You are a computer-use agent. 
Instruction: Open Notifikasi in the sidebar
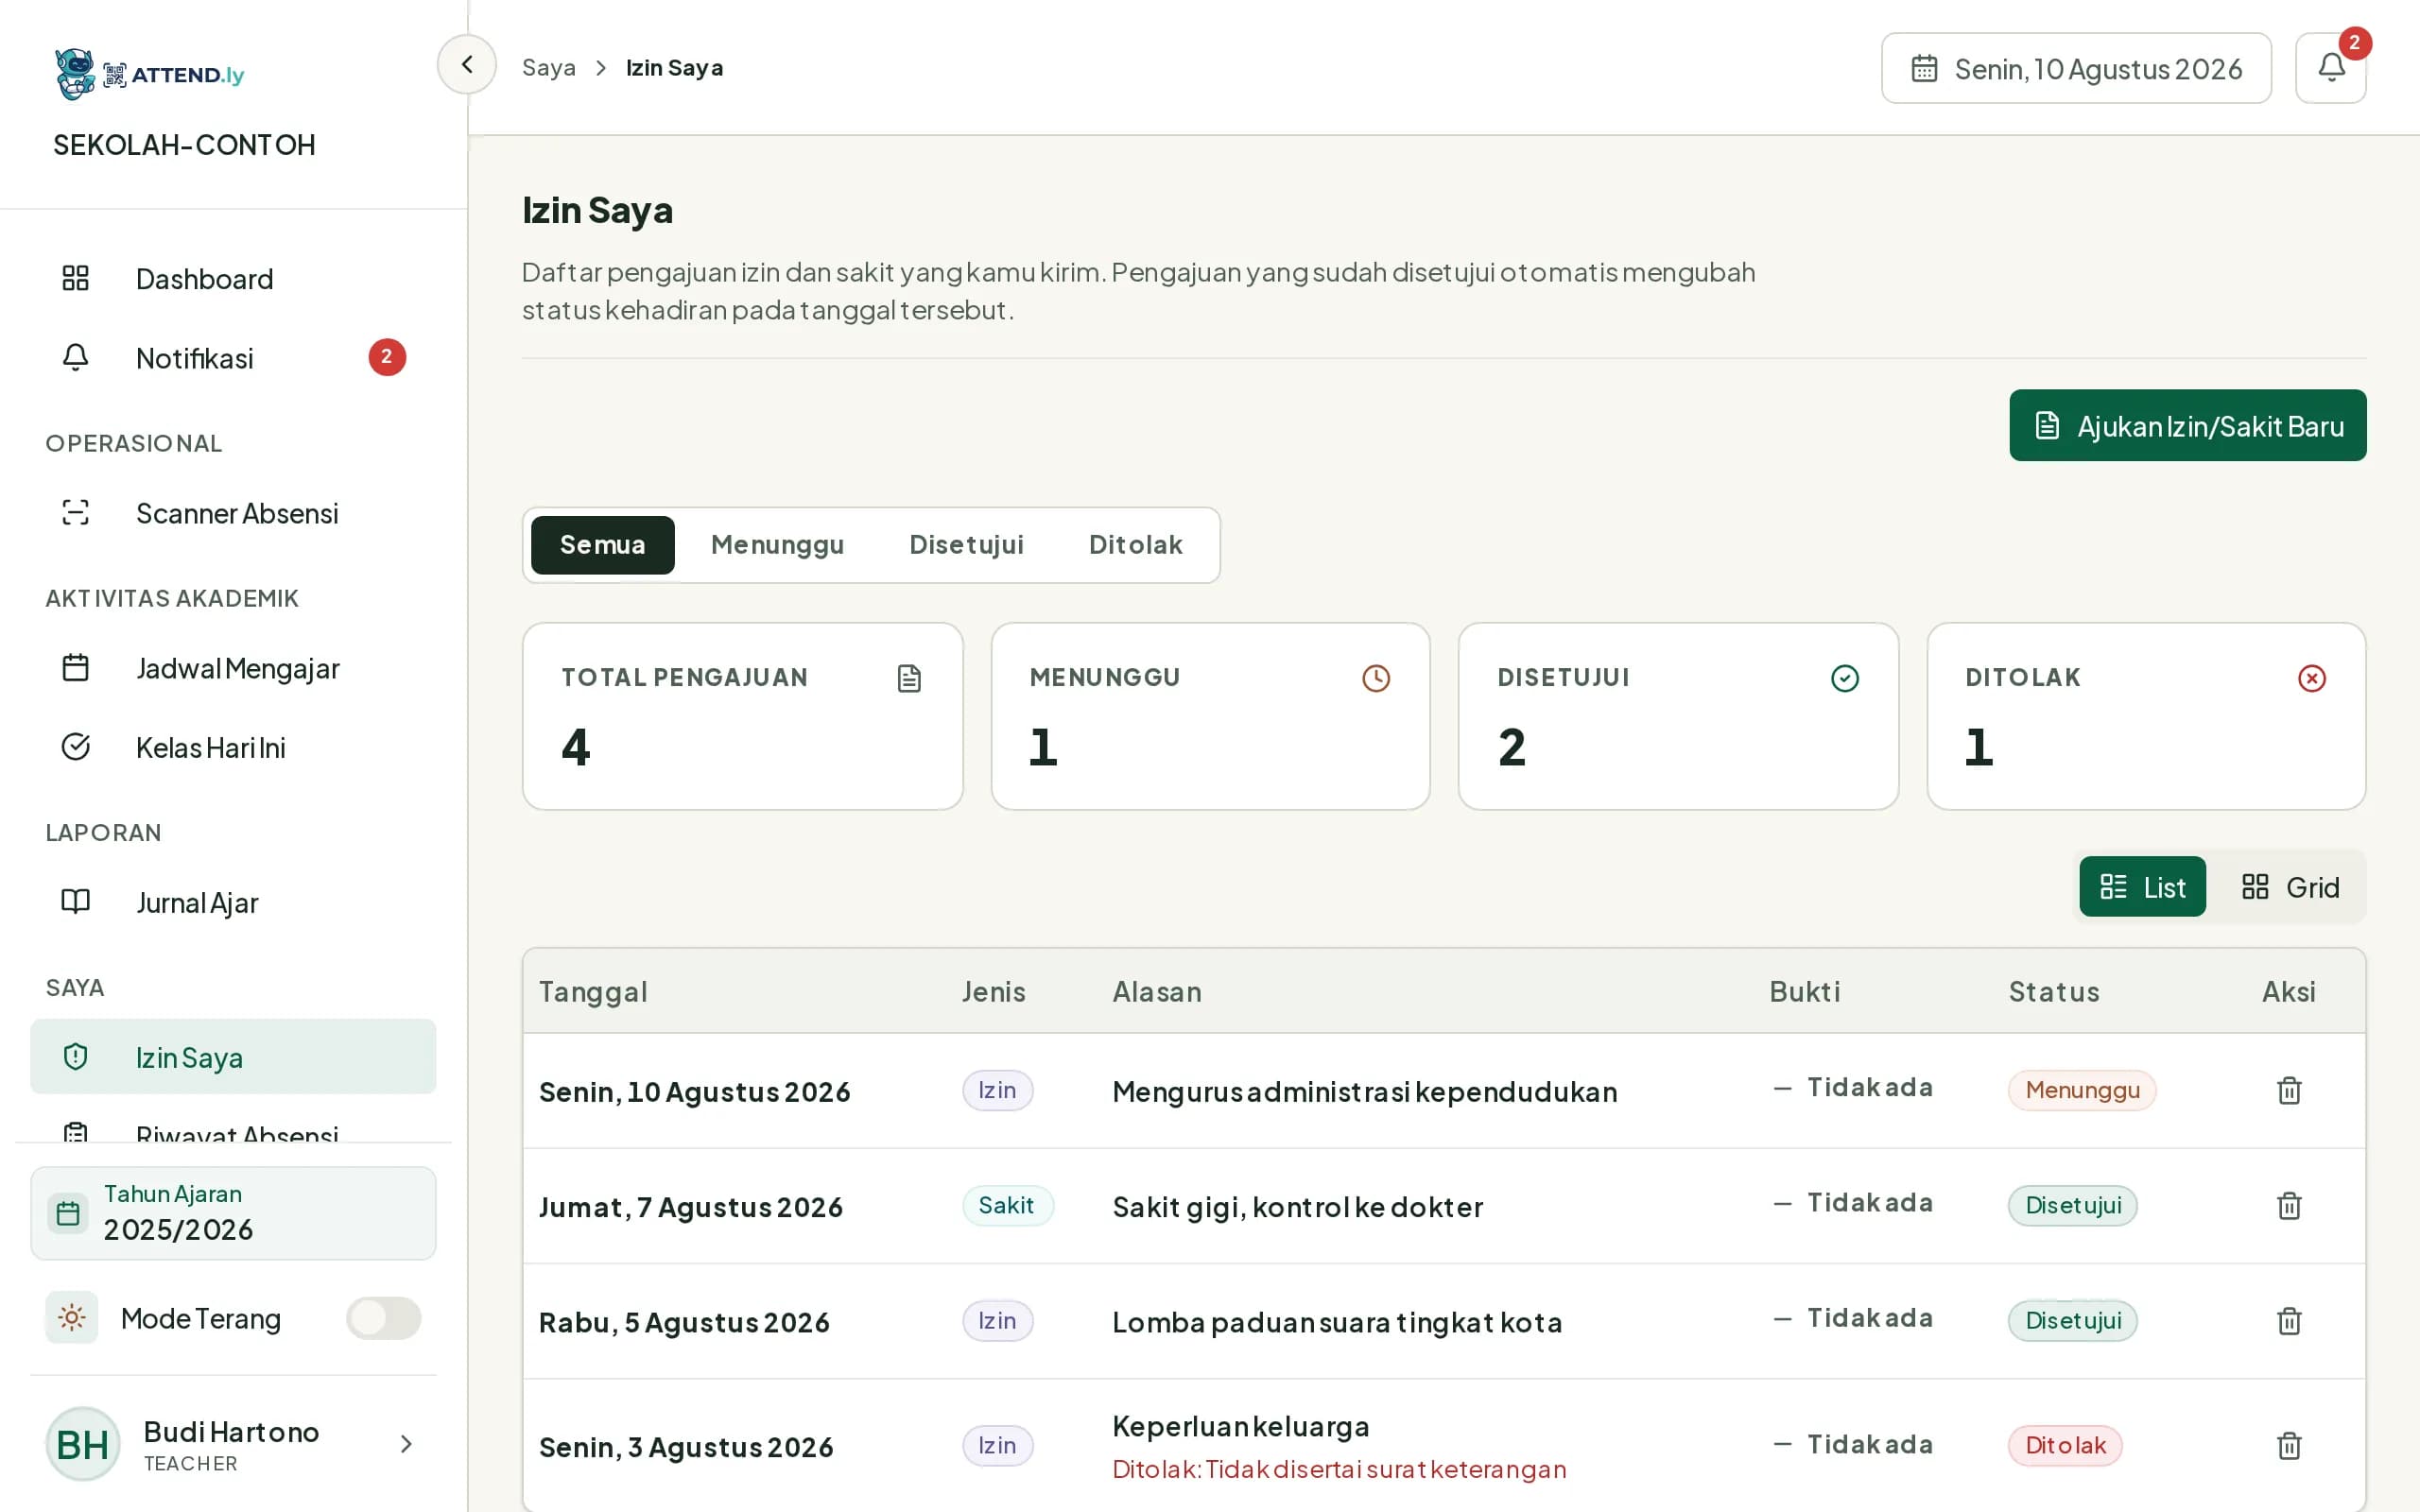(233, 358)
